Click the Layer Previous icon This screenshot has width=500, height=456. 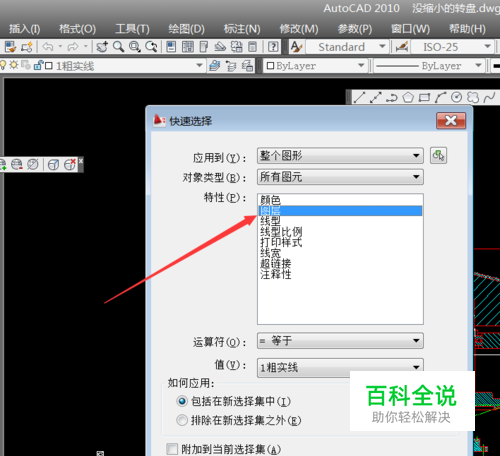pos(231,66)
